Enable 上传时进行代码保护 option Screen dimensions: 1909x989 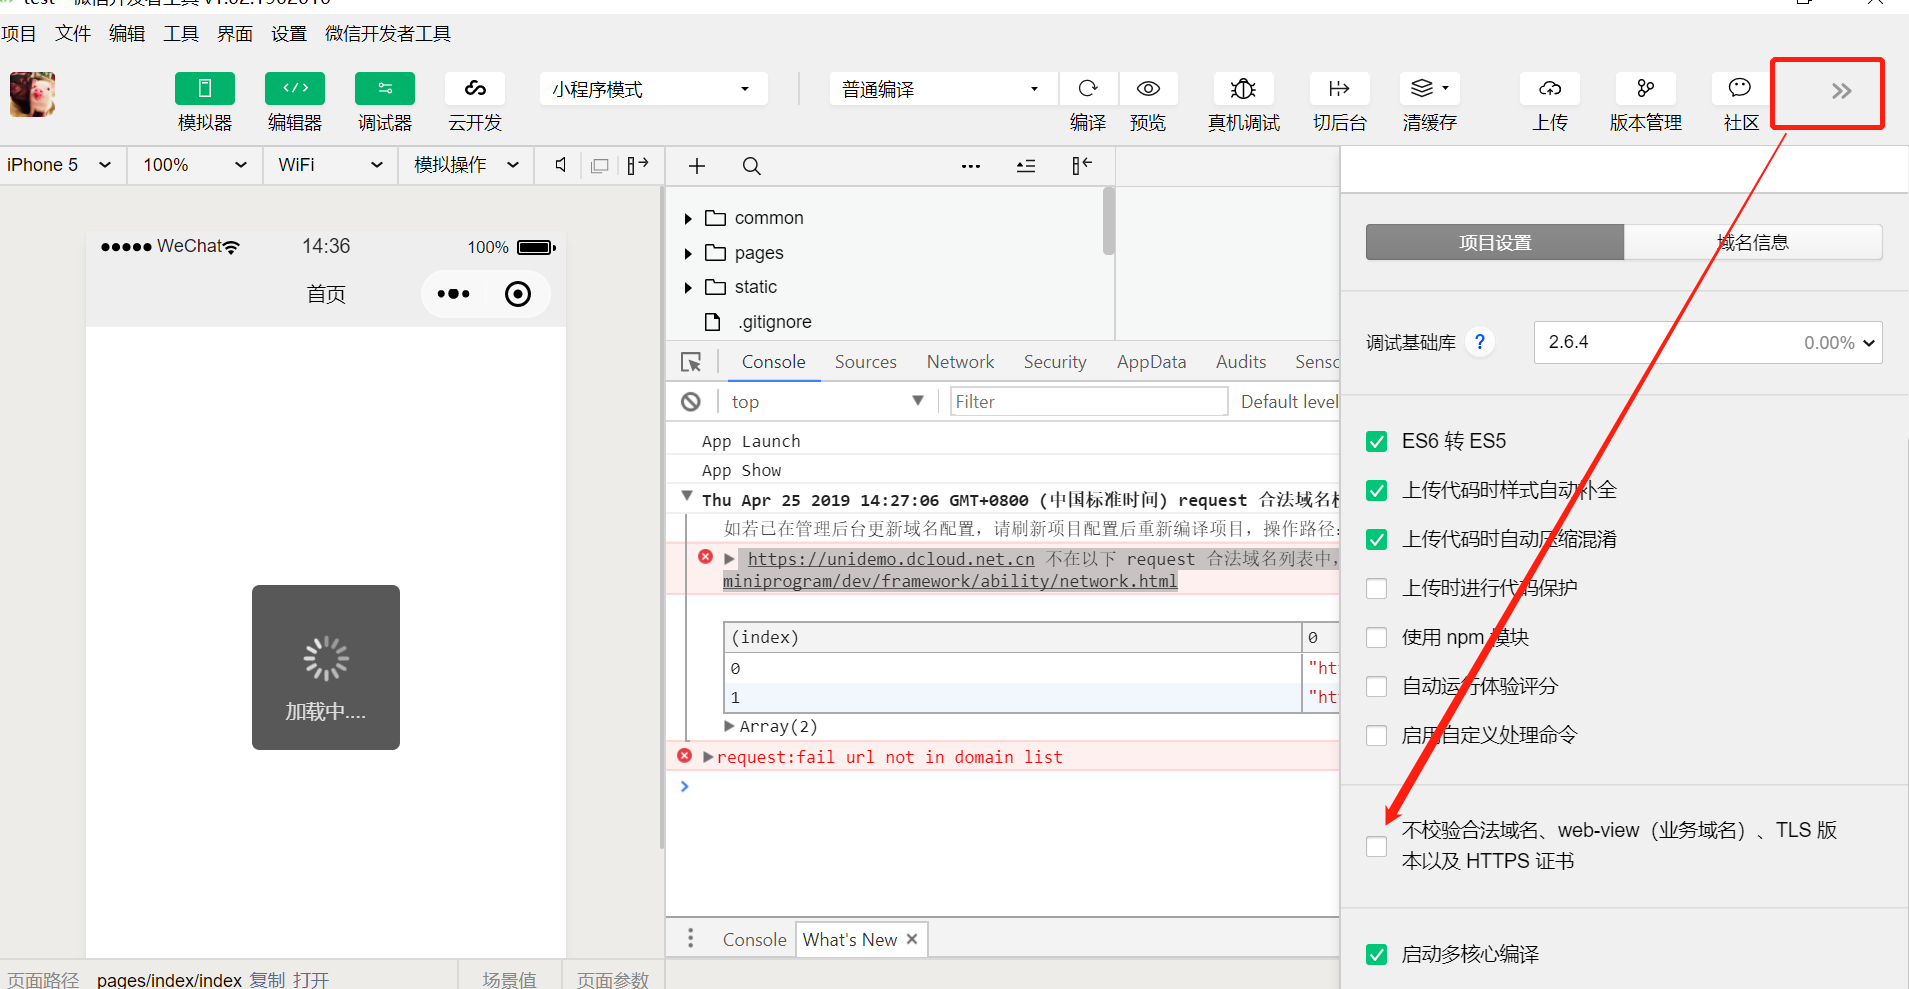(x=1377, y=588)
